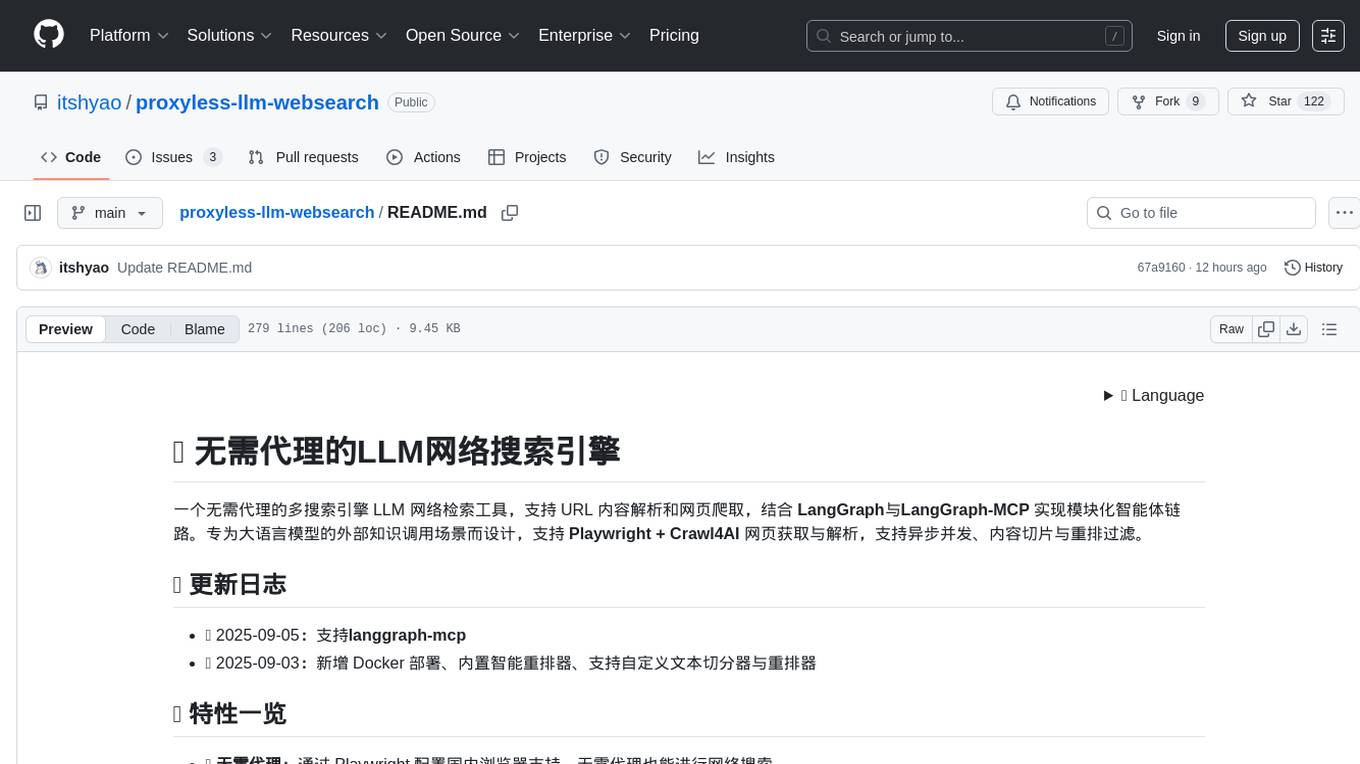This screenshot has width=1360, height=764.
Task: View the file History
Action: click(x=1313, y=268)
